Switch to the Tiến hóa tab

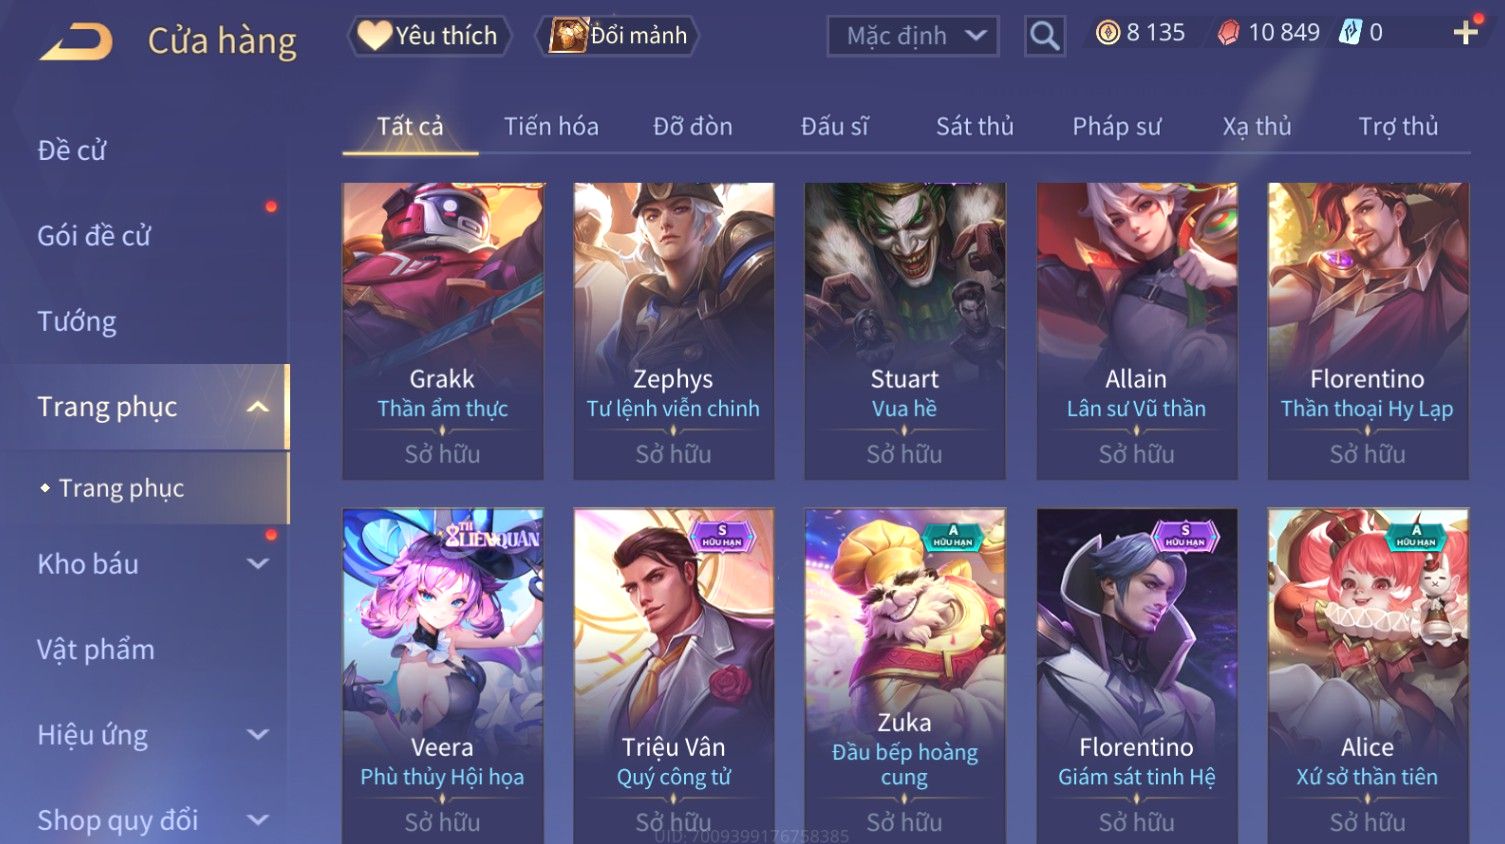click(x=551, y=126)
